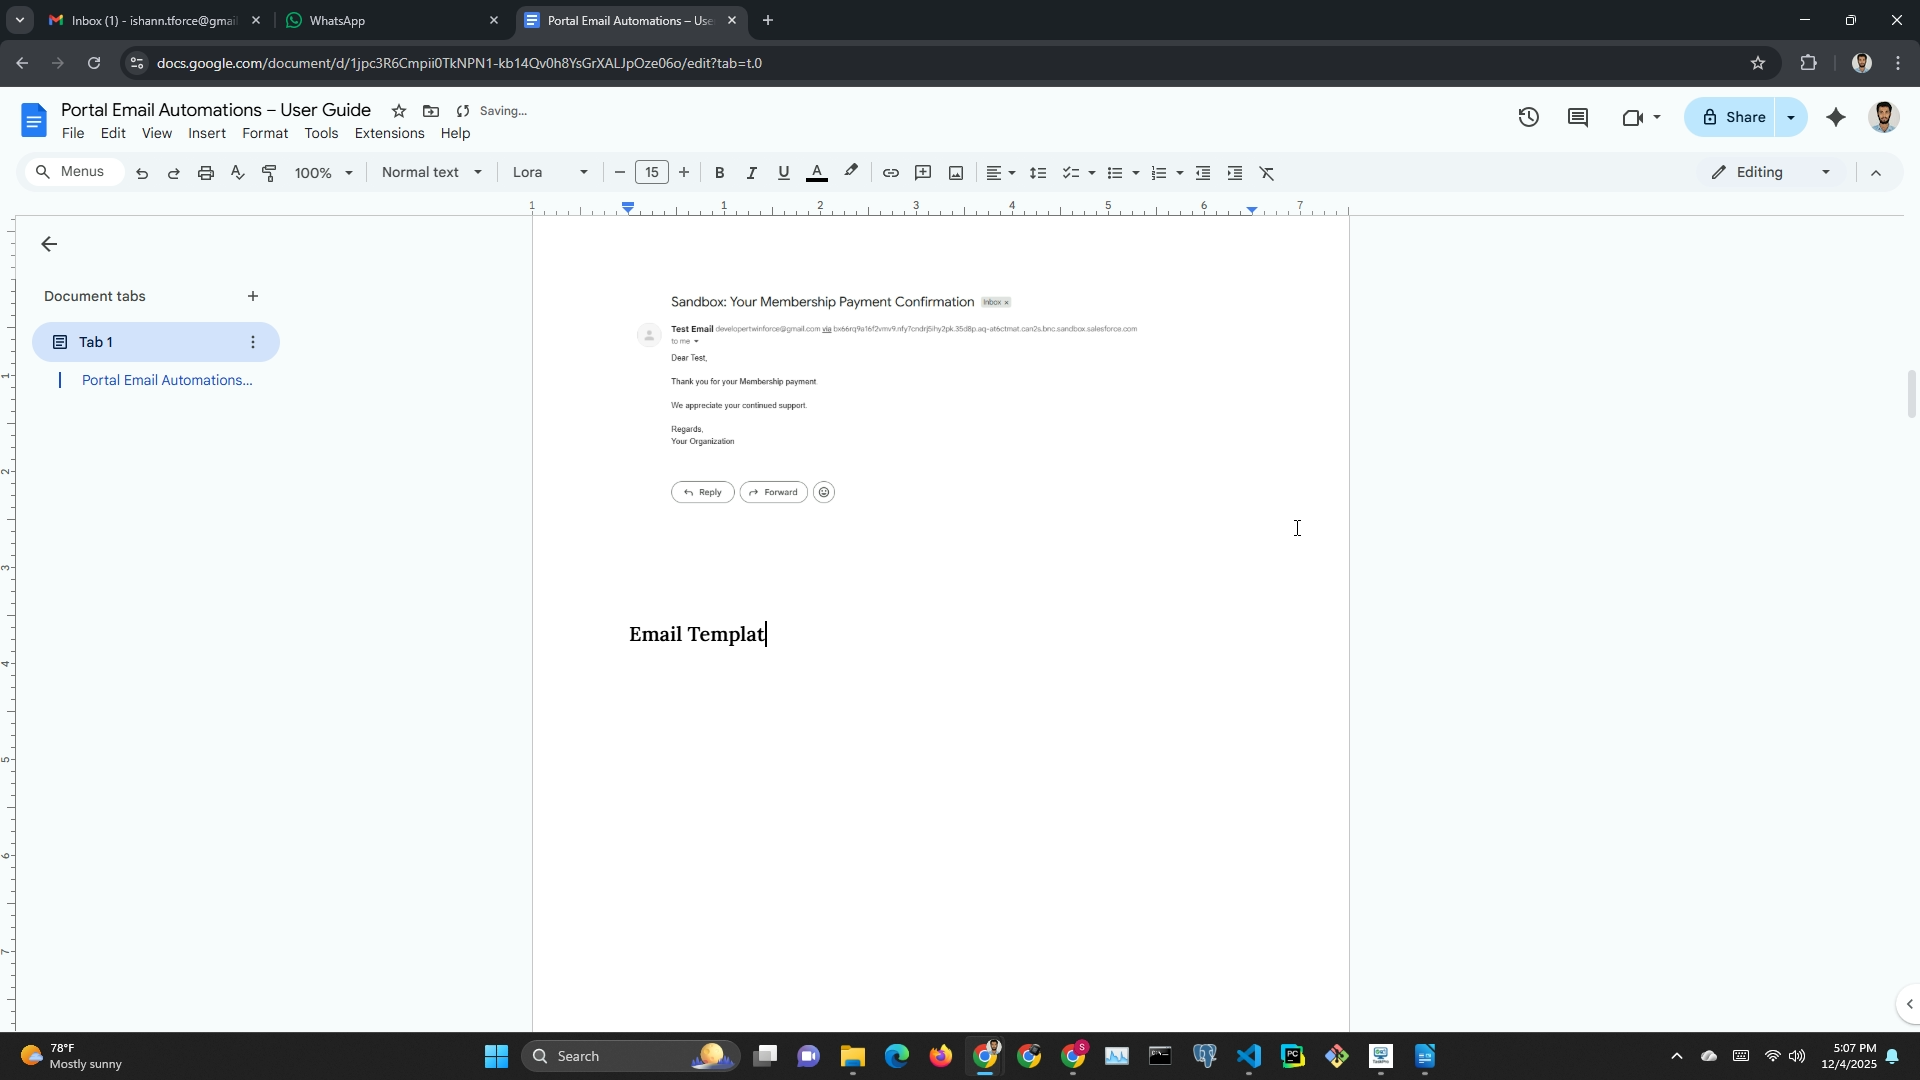This screenshot has width=1920, height=1080.
Task: Open version history clock icon
Action: (x=1528, y=117)
